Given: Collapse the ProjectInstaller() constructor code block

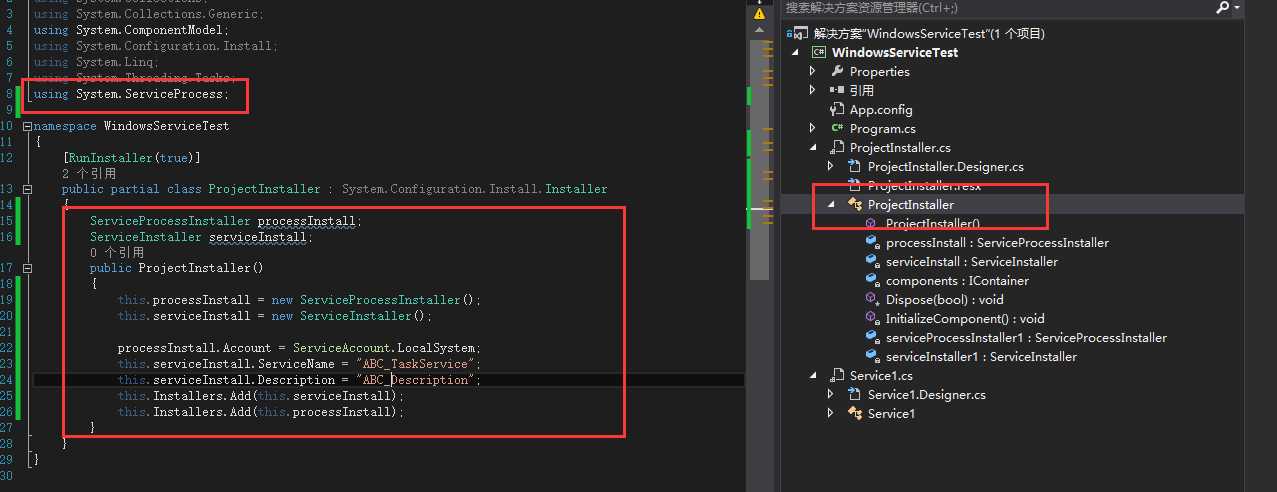Looking at the screenshot, I should (26, 268).
